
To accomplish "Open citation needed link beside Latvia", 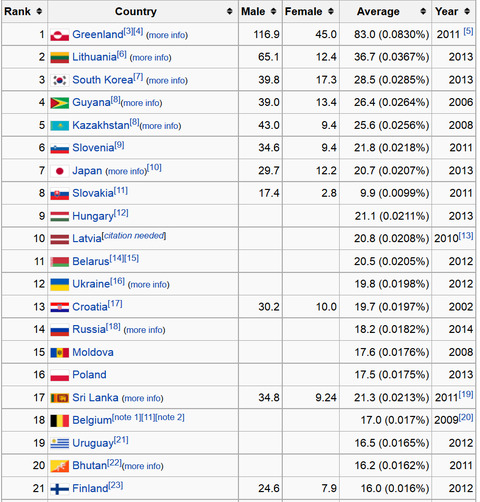I will pyautogui.click(x=134, y=236).
